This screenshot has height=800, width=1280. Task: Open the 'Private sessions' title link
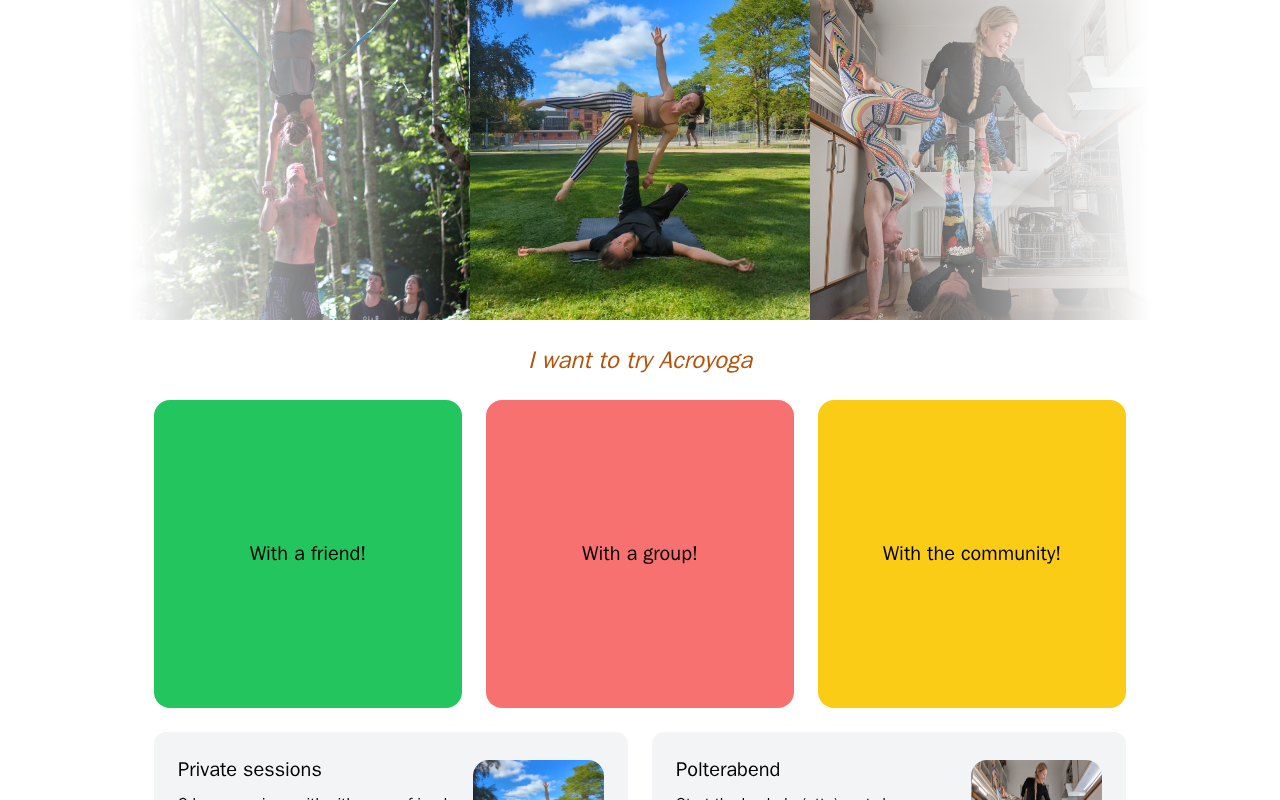pos(250,770)
